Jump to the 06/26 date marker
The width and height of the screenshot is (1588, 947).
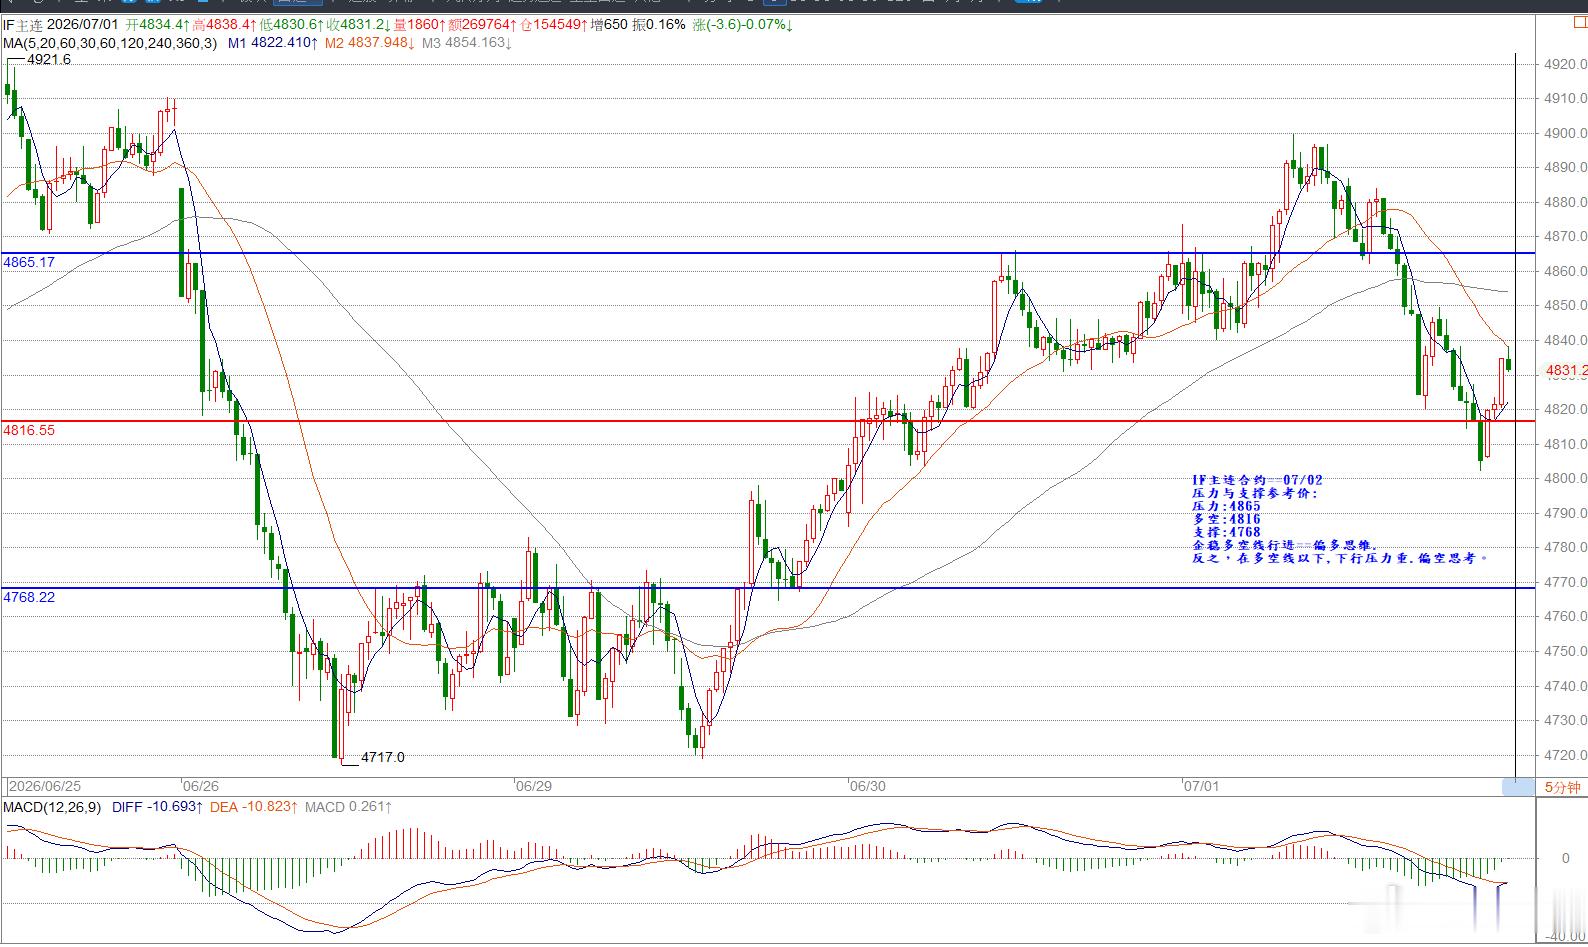click(x=201, y=786)
